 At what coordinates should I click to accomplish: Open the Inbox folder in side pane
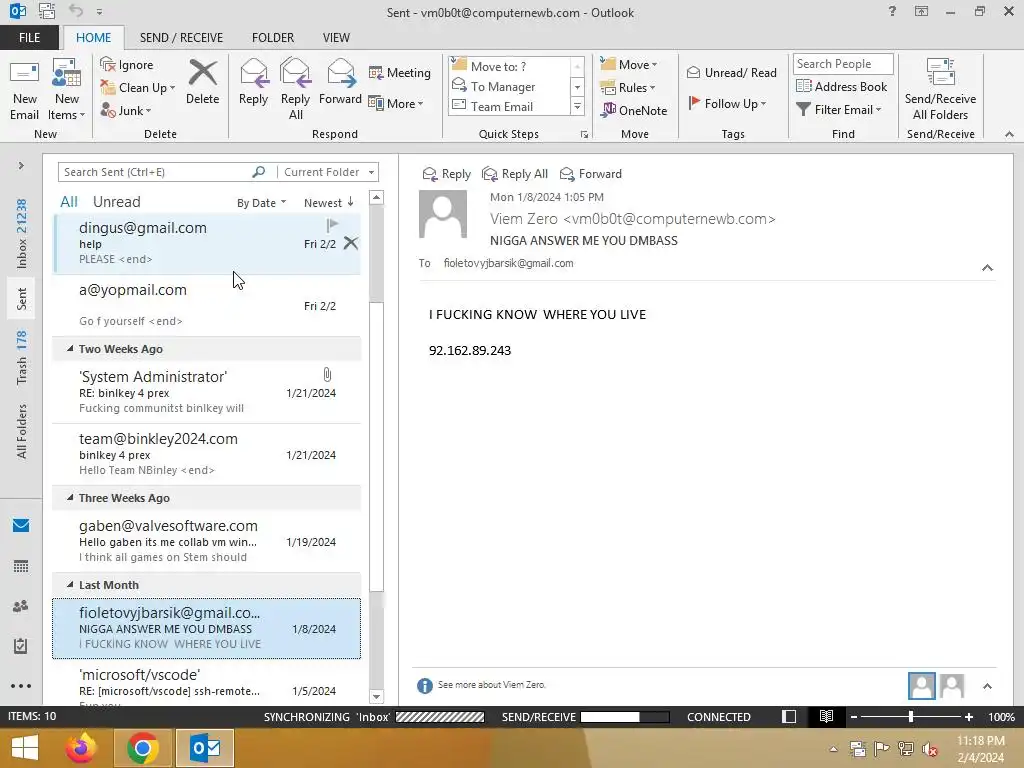click(22, 234)
